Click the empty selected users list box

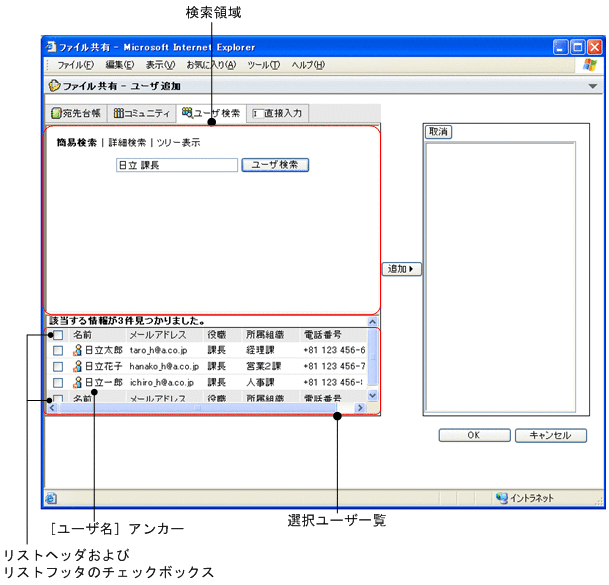coord(501,277)
